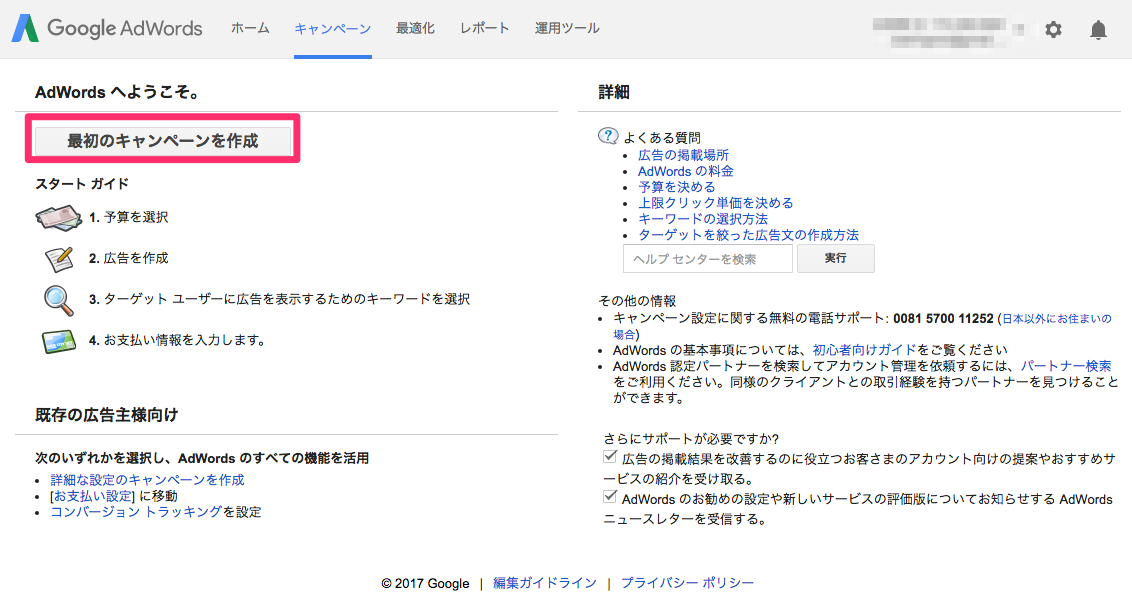Open コンバージョン トラッキング link
Viewport: 1132px width, 602px height.
pyautogui.click(x=136, y=512)
